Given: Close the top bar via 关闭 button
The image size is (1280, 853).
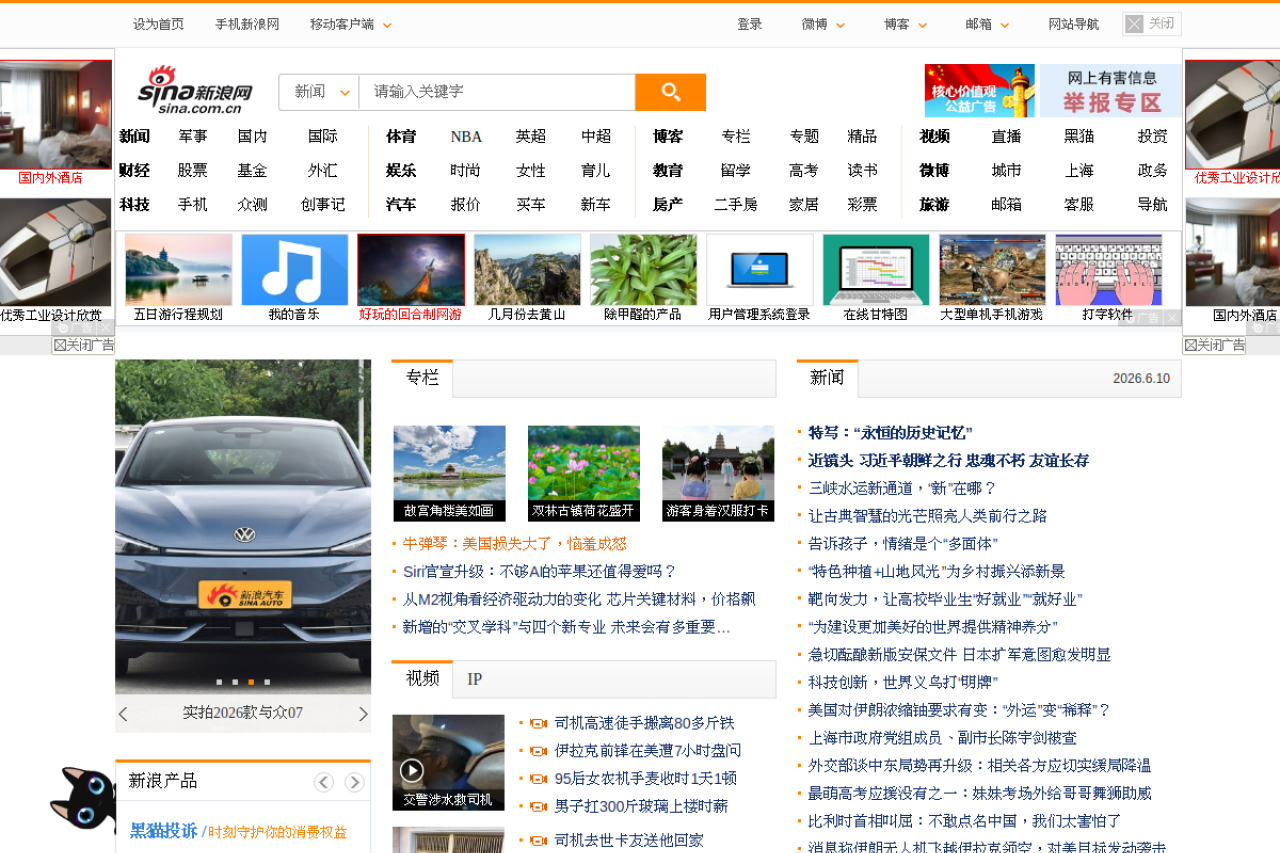Looking at the screenshot, I should click(1152, 24).
